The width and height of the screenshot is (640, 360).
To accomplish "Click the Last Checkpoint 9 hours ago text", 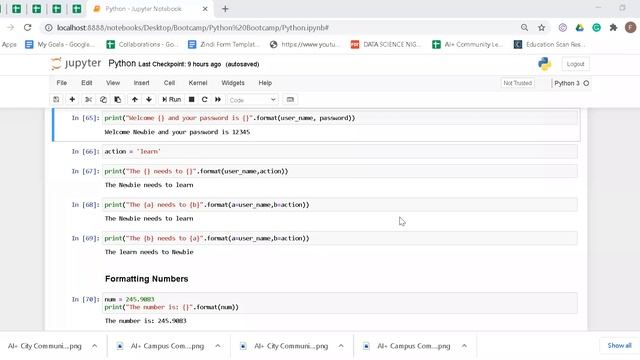I will [180, 64].
